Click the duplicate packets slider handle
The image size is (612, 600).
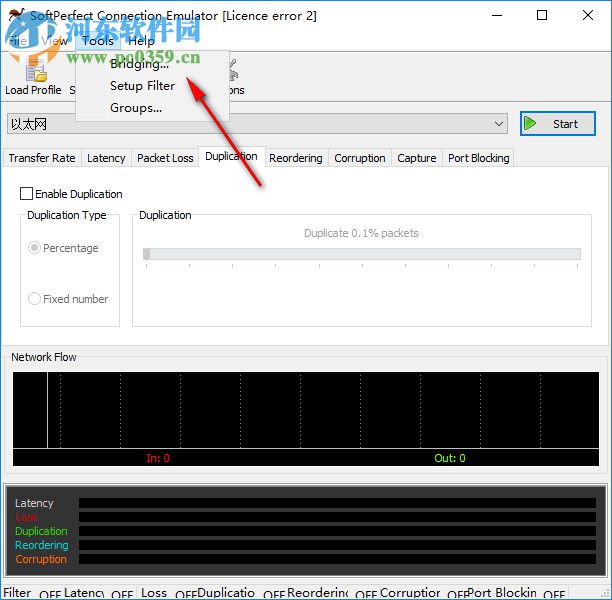(146, 254)
